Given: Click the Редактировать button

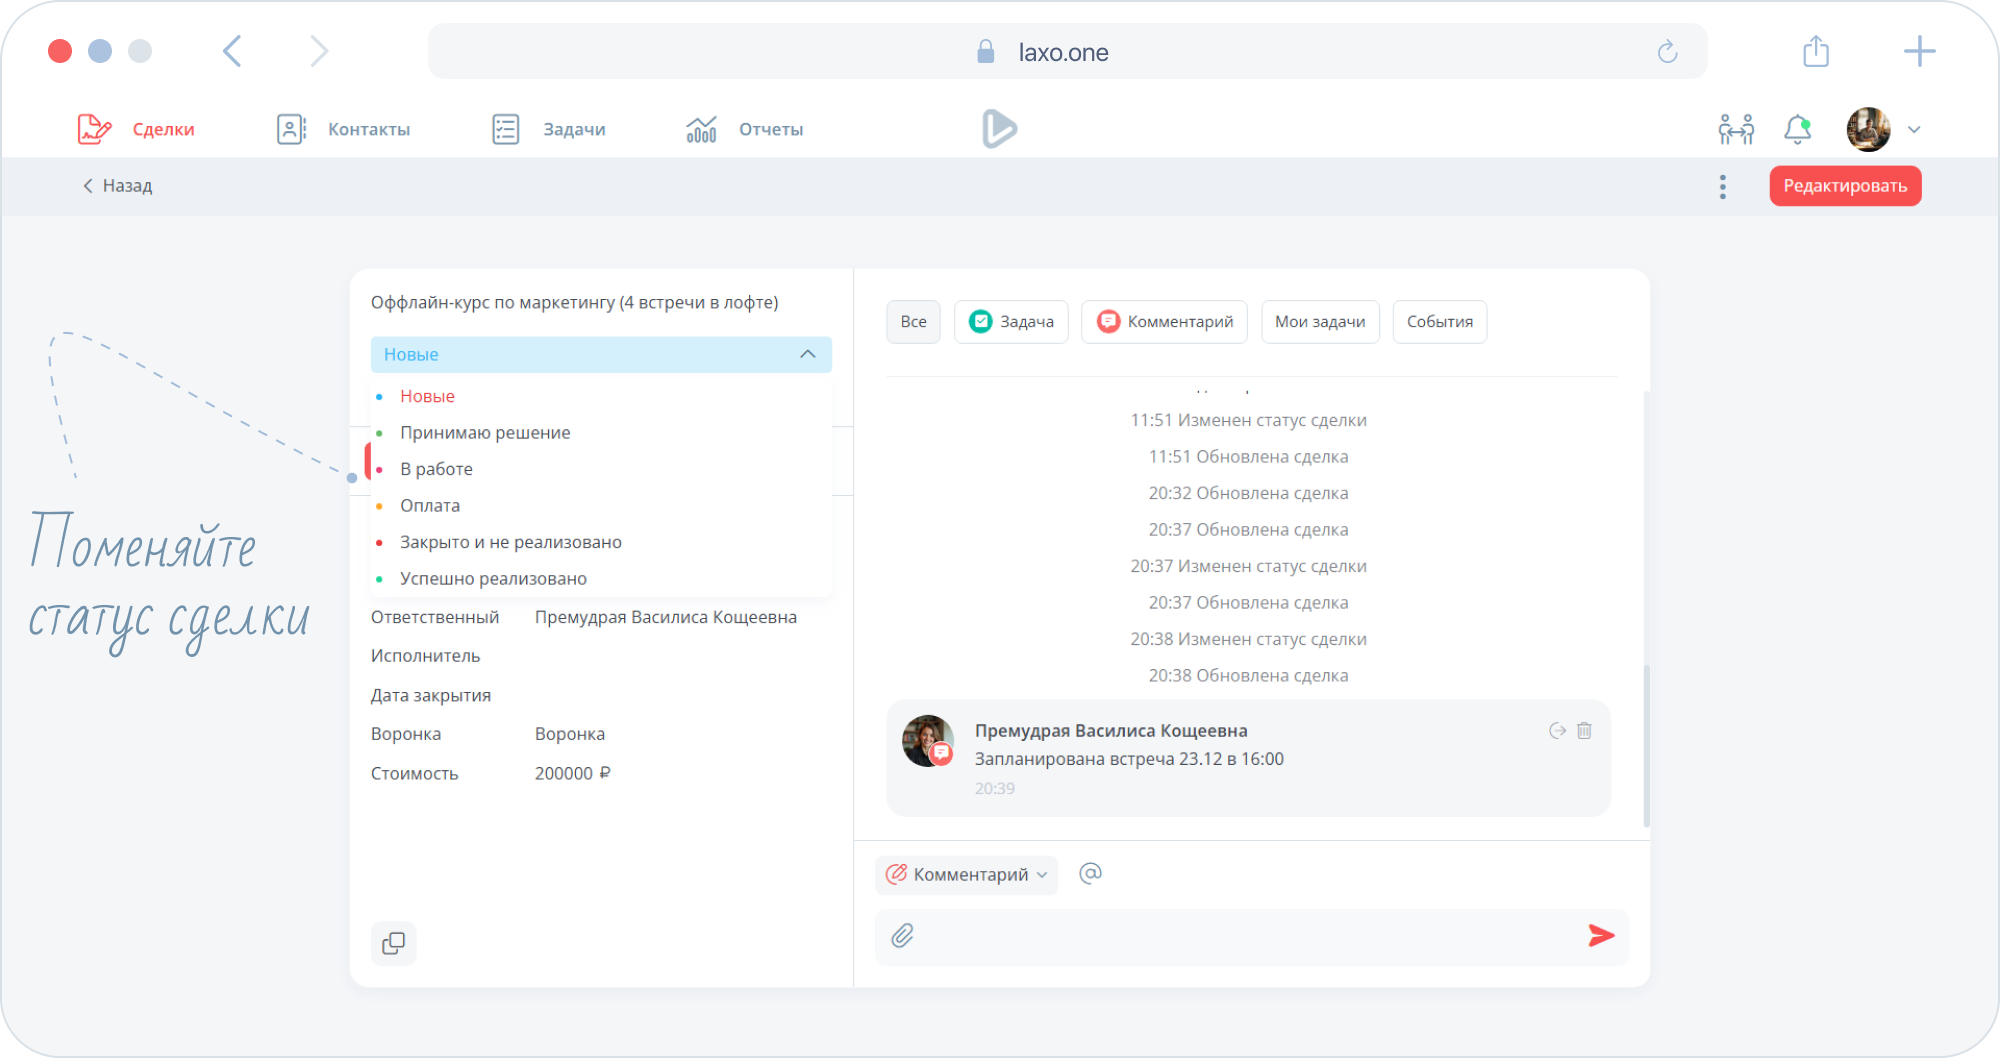Looking at the screenshot, I should [x=1845, y=186].
